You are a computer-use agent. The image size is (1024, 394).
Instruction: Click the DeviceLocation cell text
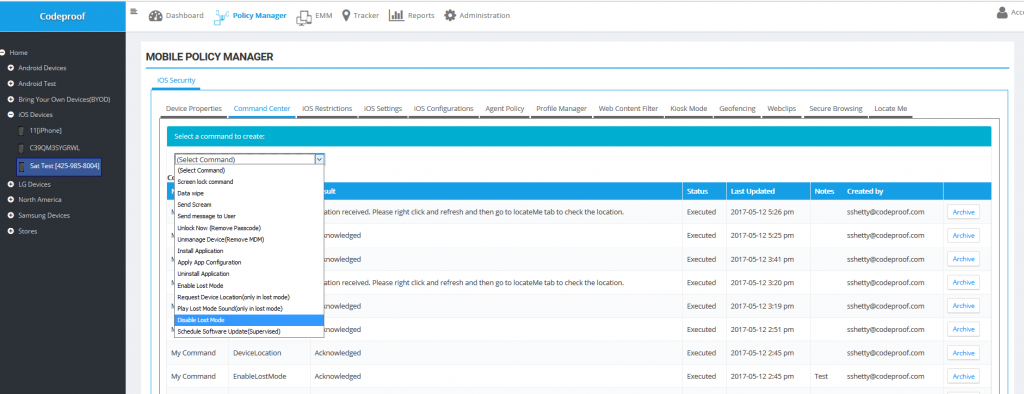pos(257,353)
